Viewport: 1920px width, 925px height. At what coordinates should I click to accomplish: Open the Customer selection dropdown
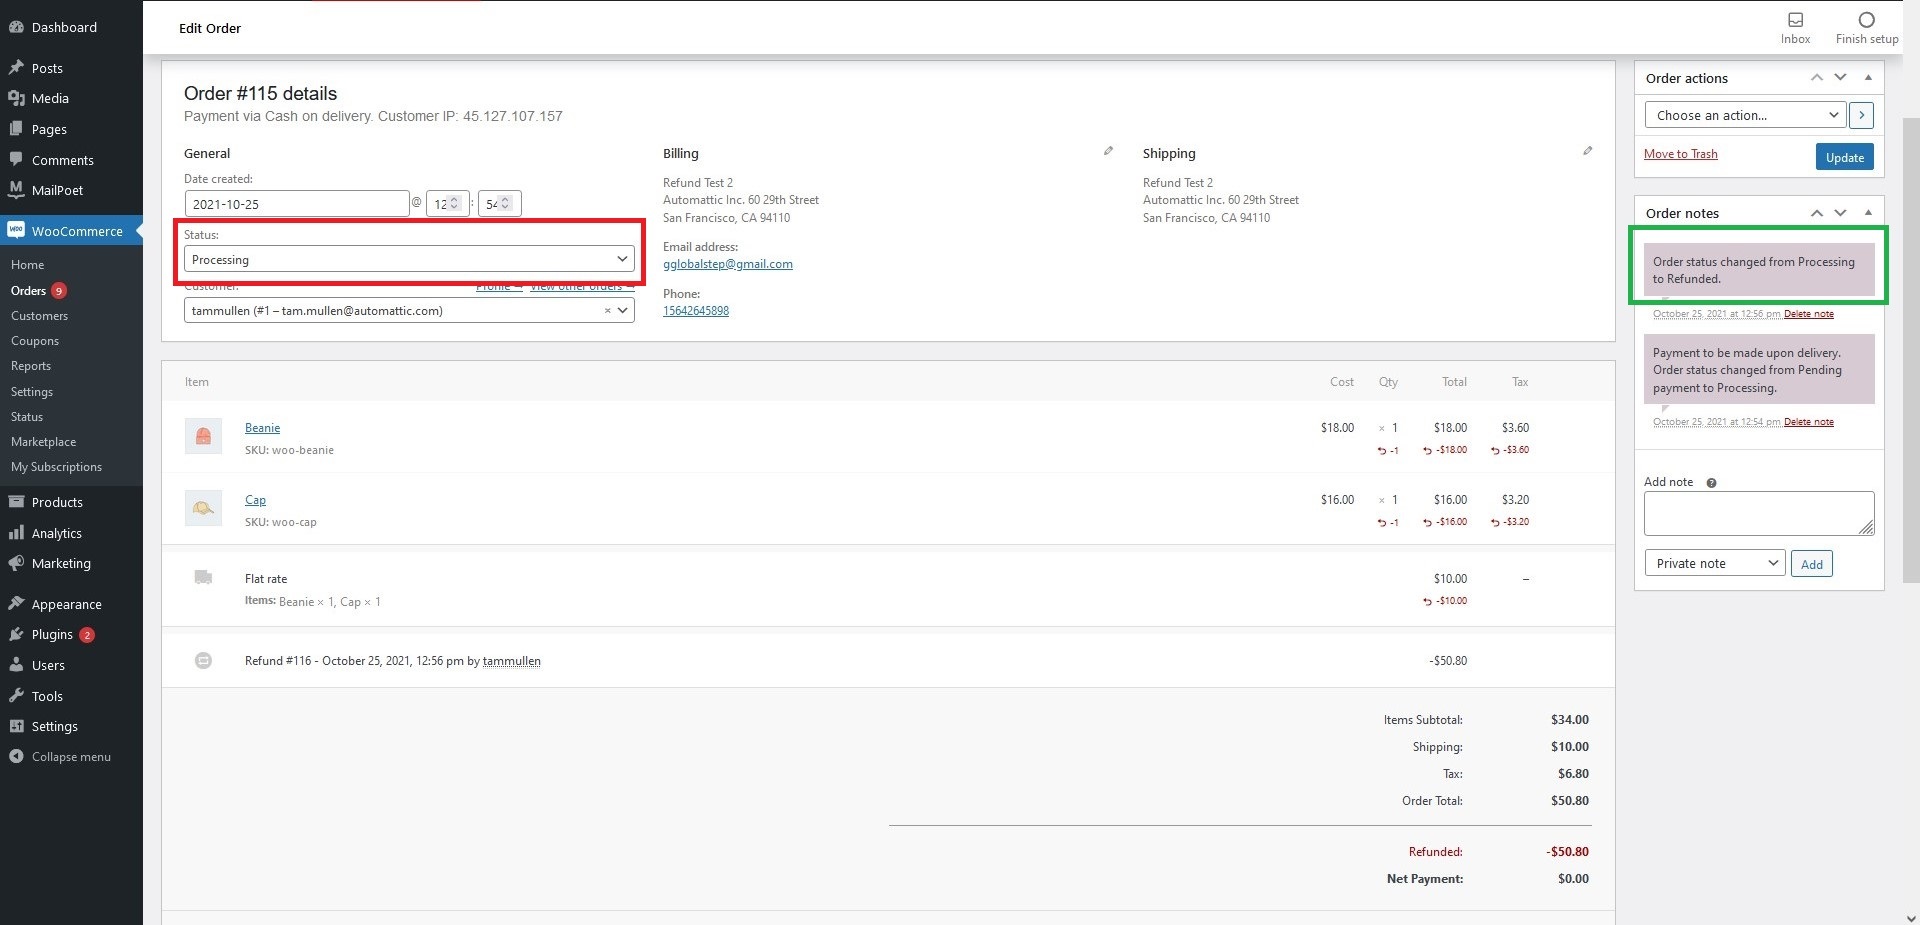click(x=409, y=311)
